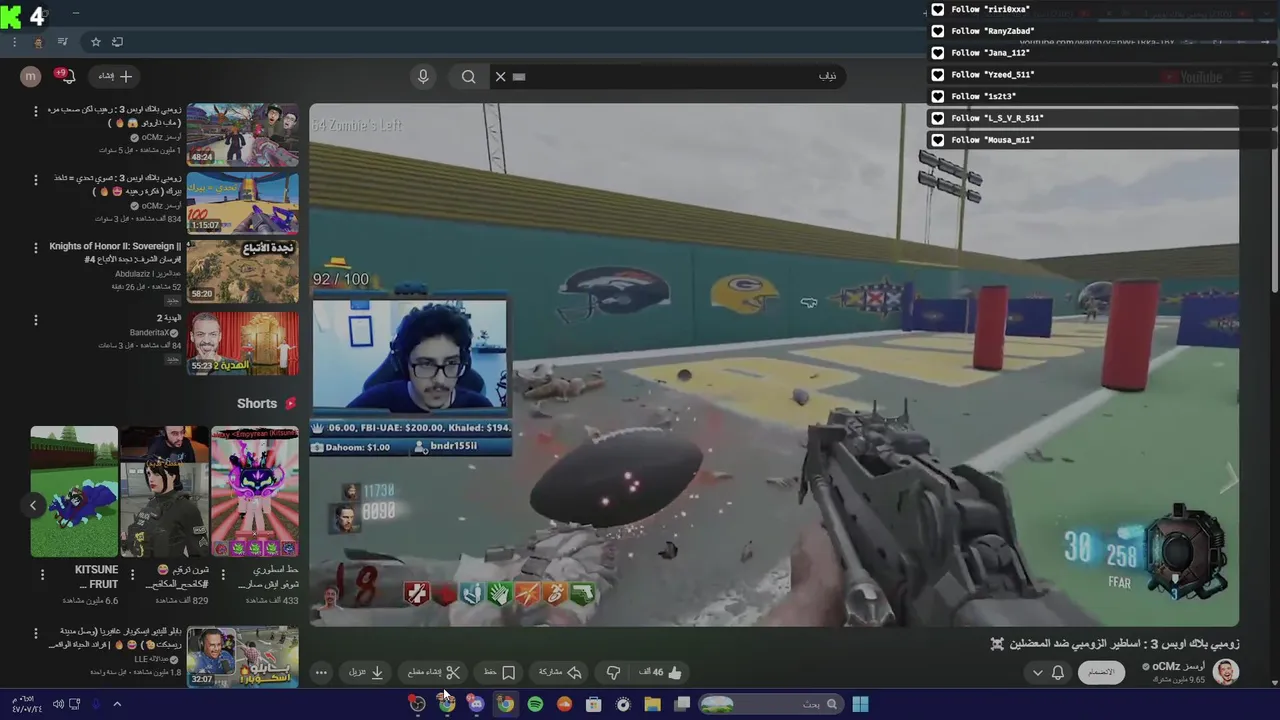The height and width of the screenshot is (720, 1280).
Task: Click the Join (الانضمام) channel button
Action: point(1101,672)
